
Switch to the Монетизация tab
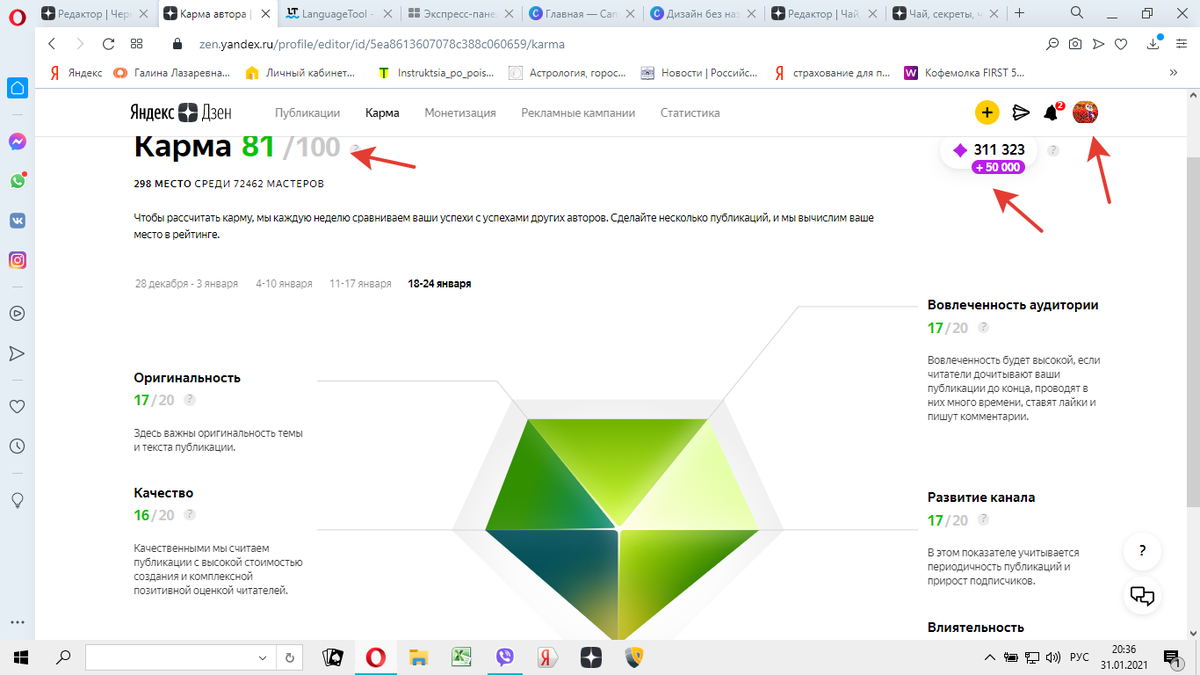click(x=460, y=113)
